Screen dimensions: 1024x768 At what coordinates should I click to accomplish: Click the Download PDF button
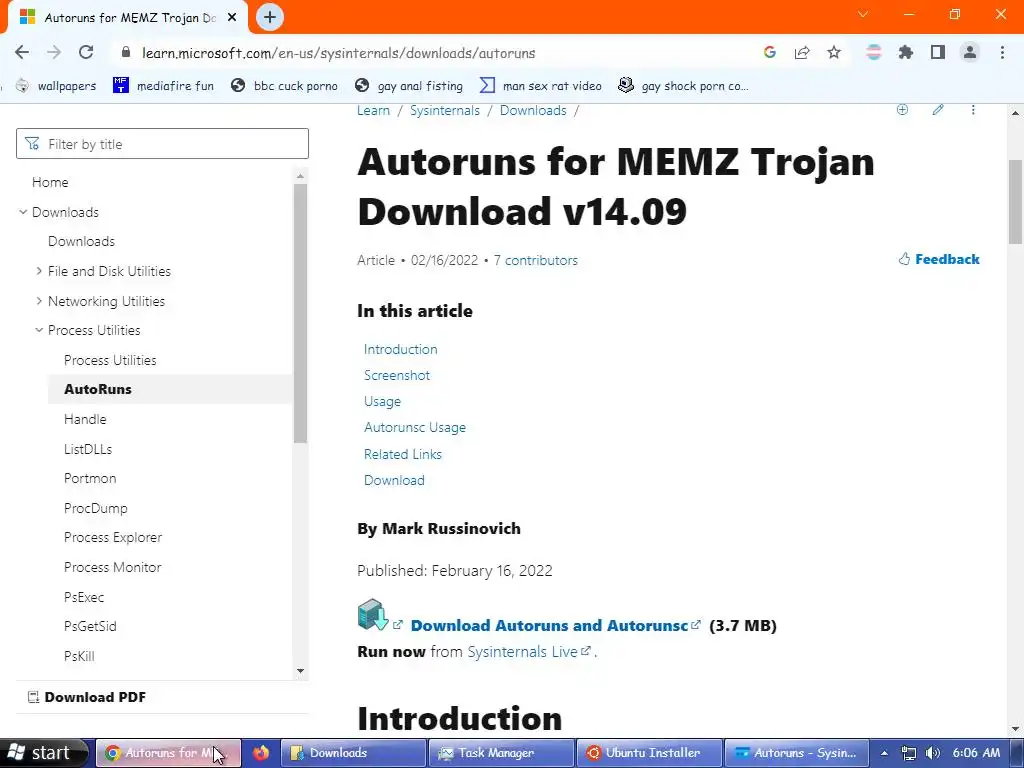(x=86, y=697)
